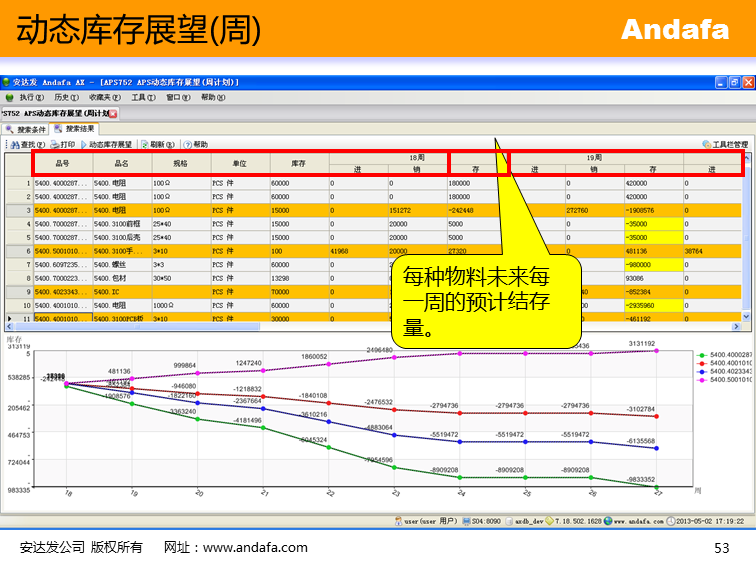
Task: Open the 执行 menu
Action: click(x=31, y=98)
